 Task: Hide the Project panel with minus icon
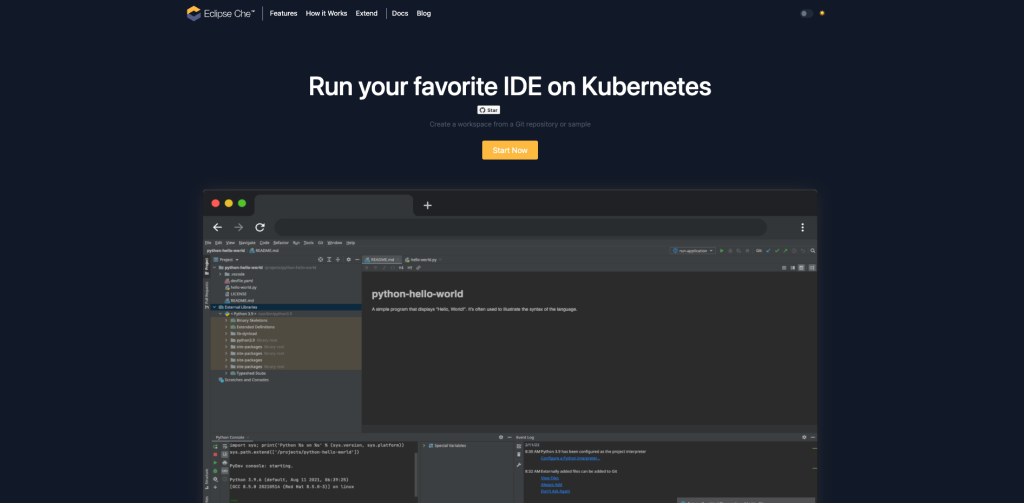tap(357, 259)
